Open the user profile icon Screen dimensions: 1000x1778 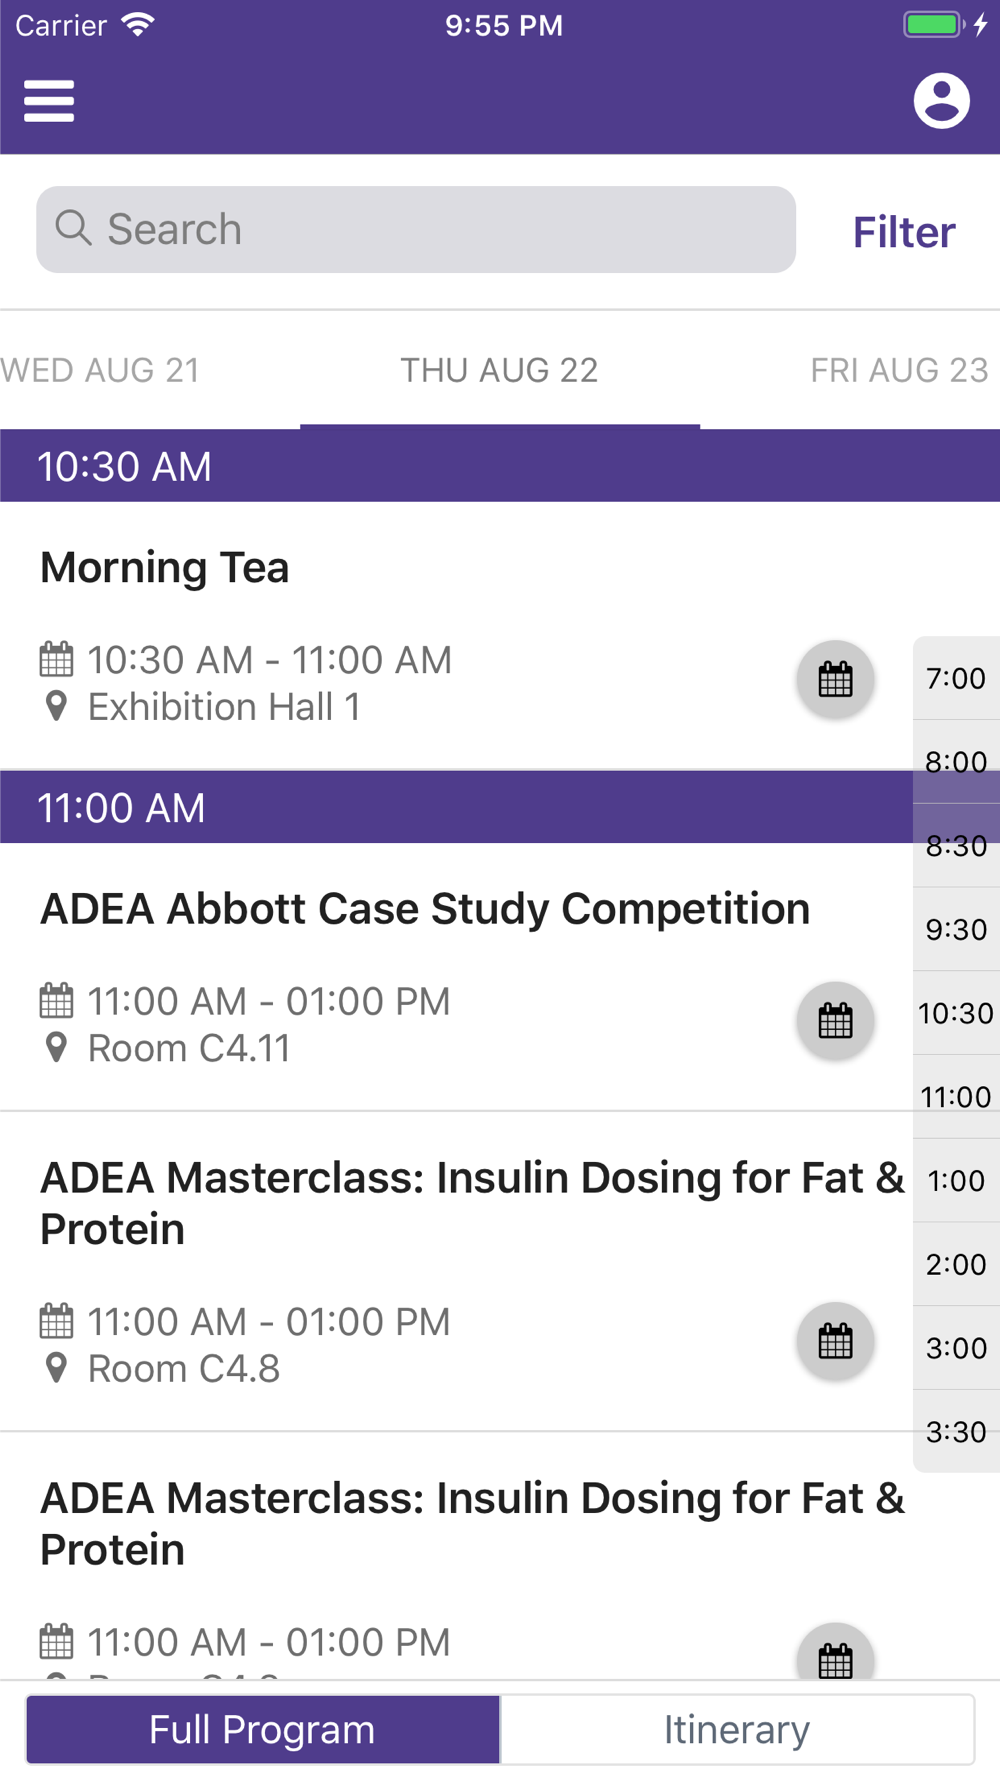click(x=941, y=101)
